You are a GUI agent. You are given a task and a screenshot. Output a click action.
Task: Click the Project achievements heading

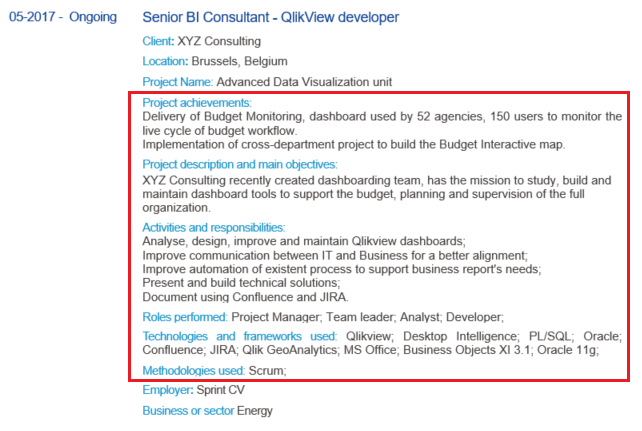point(197,103)
